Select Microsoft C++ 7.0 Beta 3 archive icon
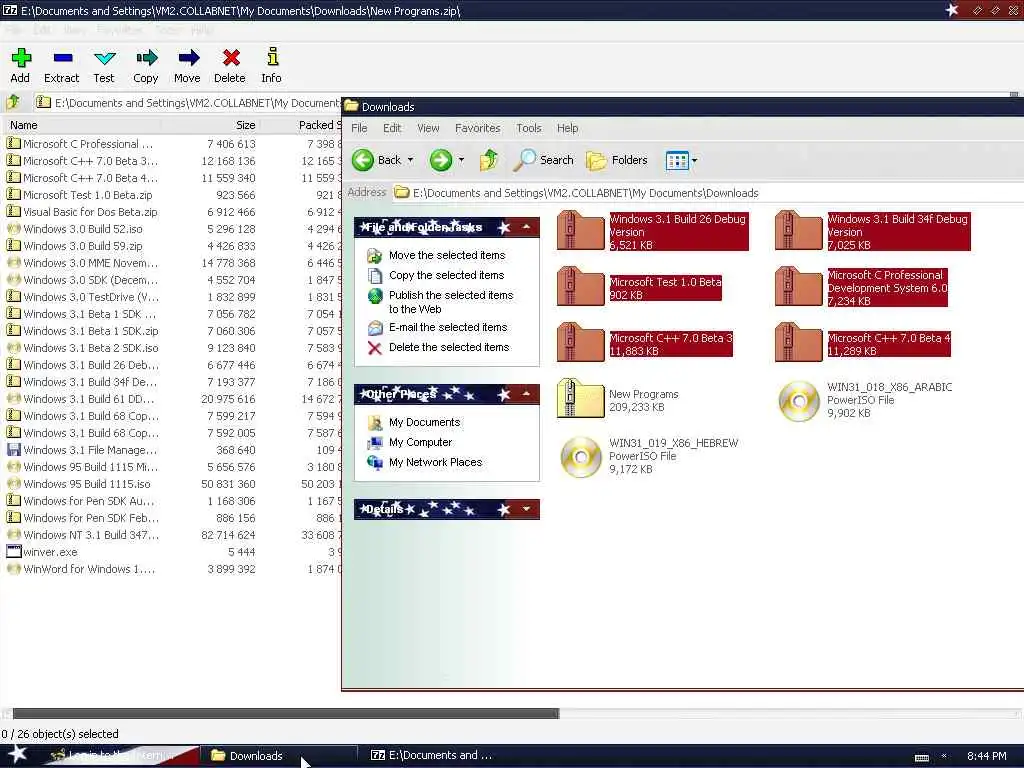 coord(581,344)
